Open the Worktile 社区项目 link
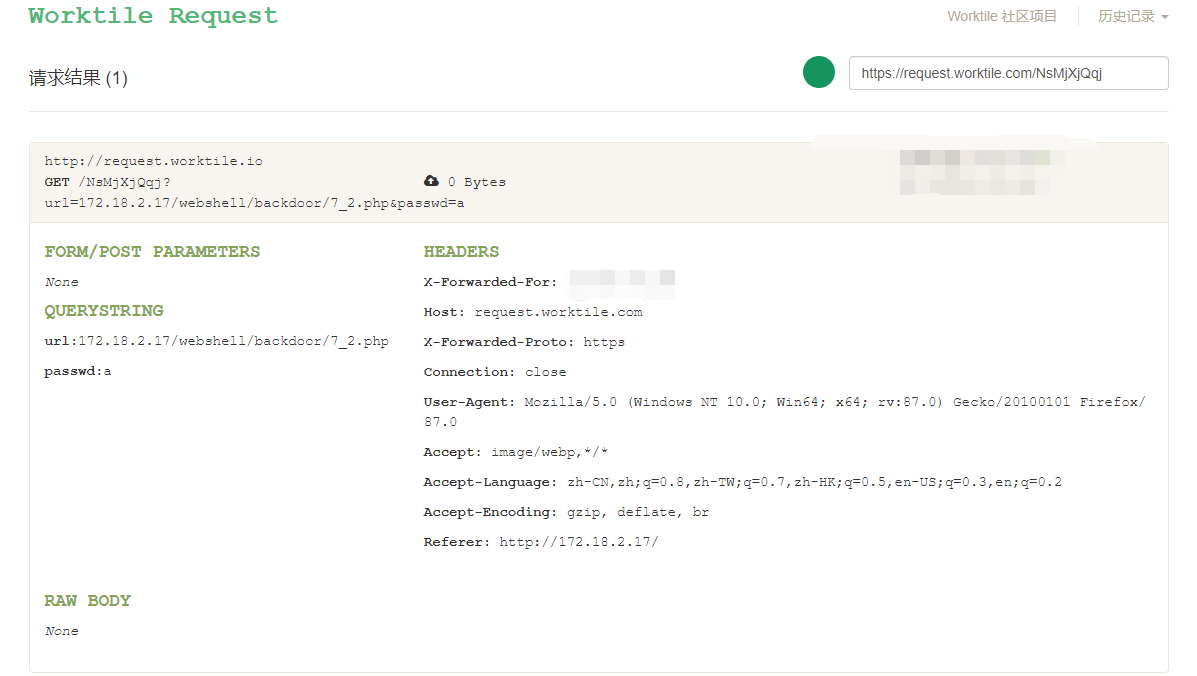The image size is (1197, 676). click(x=1002, y=16)
